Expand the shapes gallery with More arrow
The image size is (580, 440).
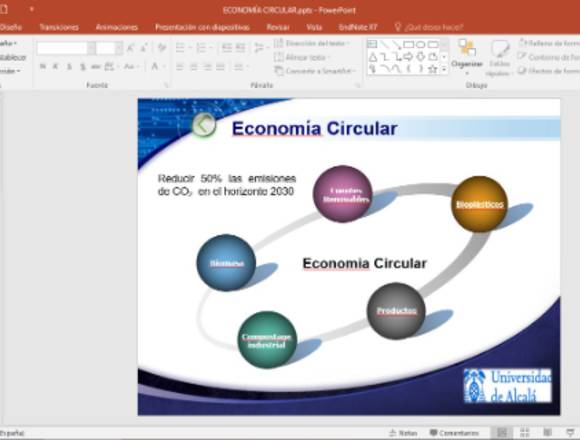coord(444,69)
